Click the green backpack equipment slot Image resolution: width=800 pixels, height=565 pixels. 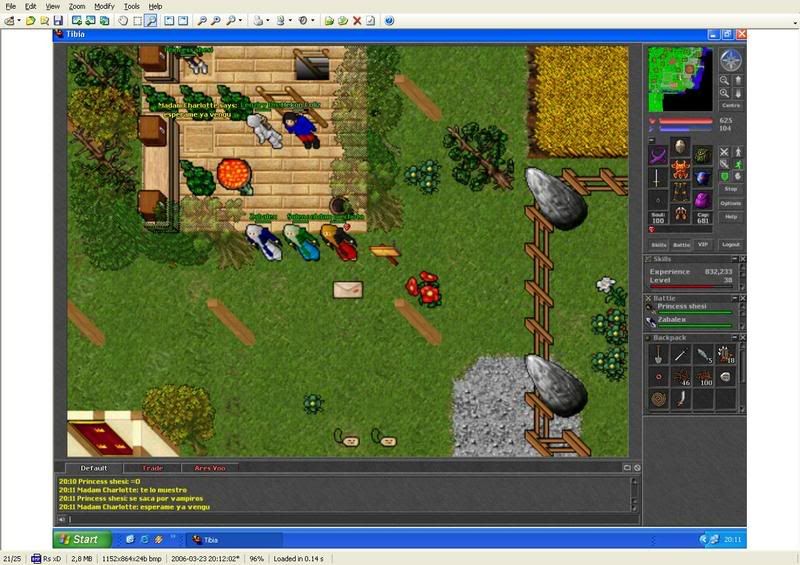(703, 155)
